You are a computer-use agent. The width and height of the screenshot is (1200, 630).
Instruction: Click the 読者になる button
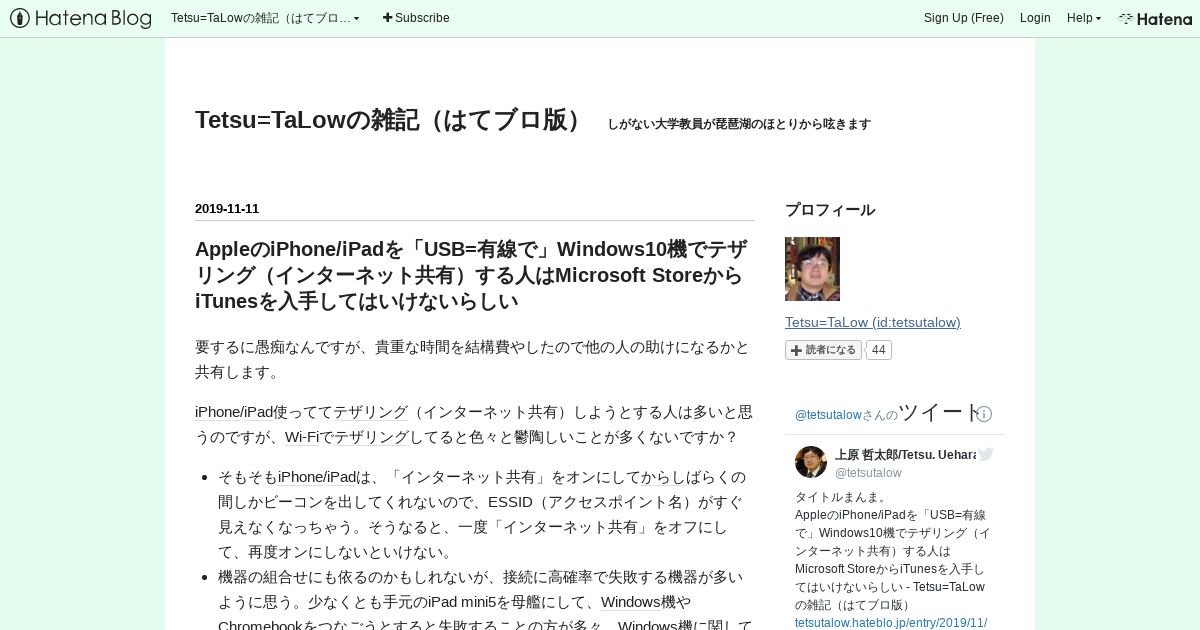823,350
